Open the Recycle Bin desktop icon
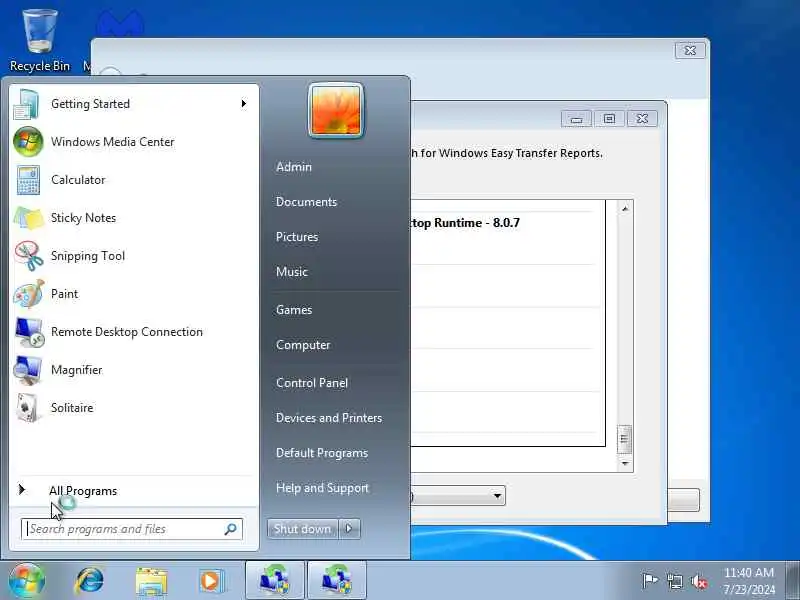 pyautogui.click(x=40, y=40)
